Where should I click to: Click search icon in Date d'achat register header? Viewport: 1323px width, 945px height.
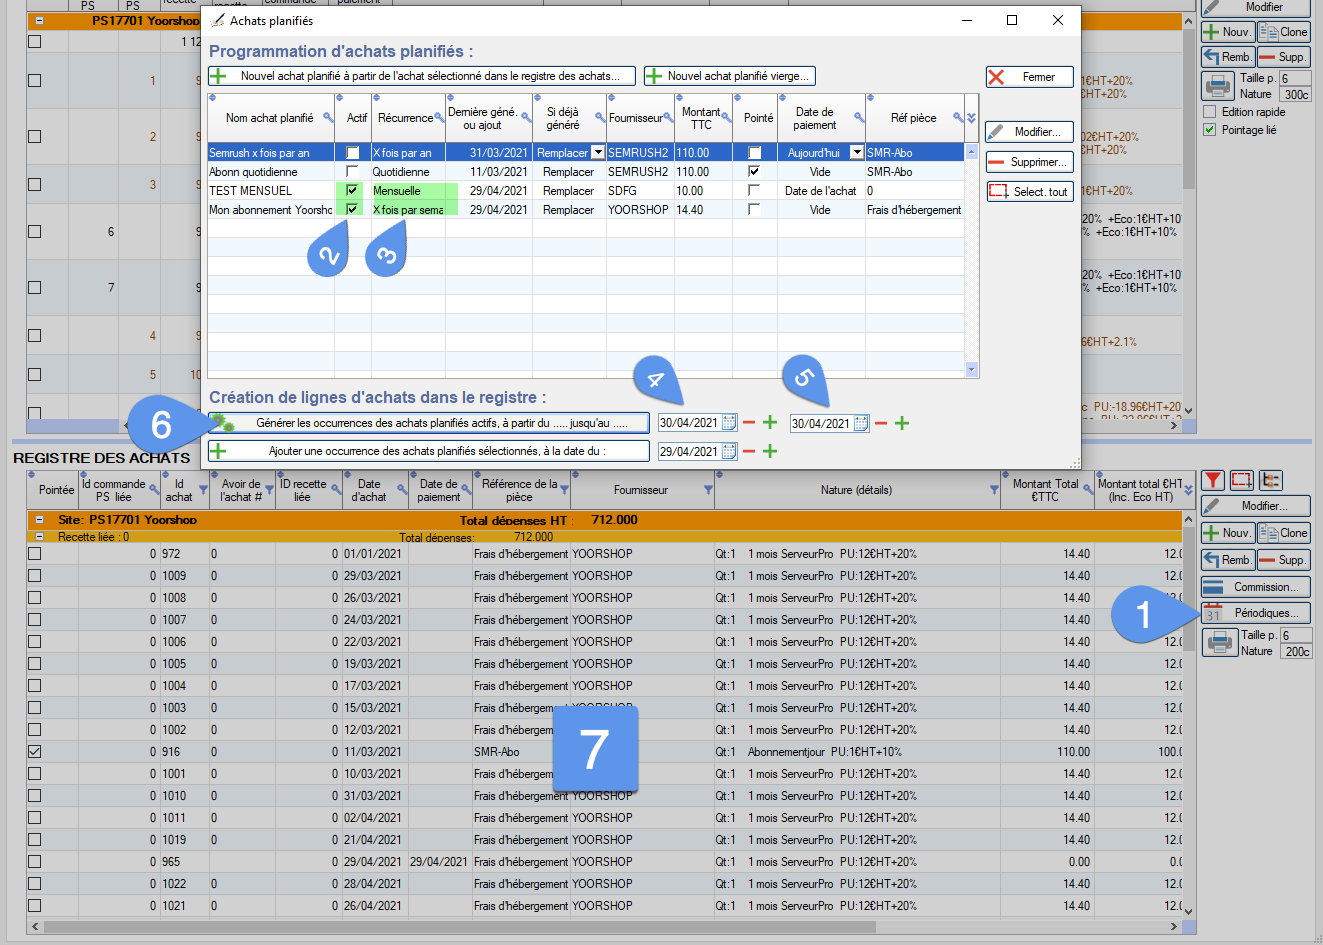click(402, 490)
